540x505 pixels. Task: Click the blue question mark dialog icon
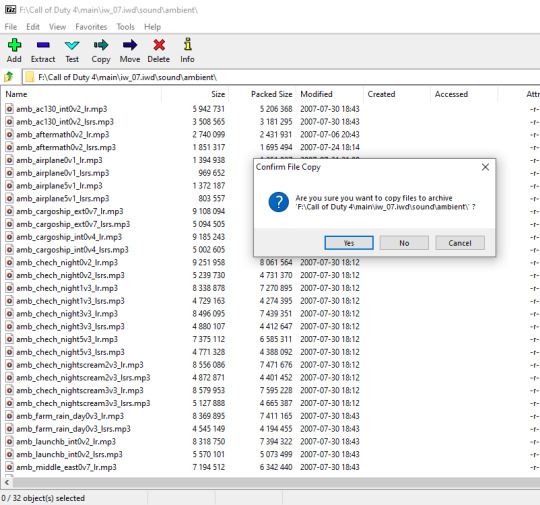click(279, 202)
